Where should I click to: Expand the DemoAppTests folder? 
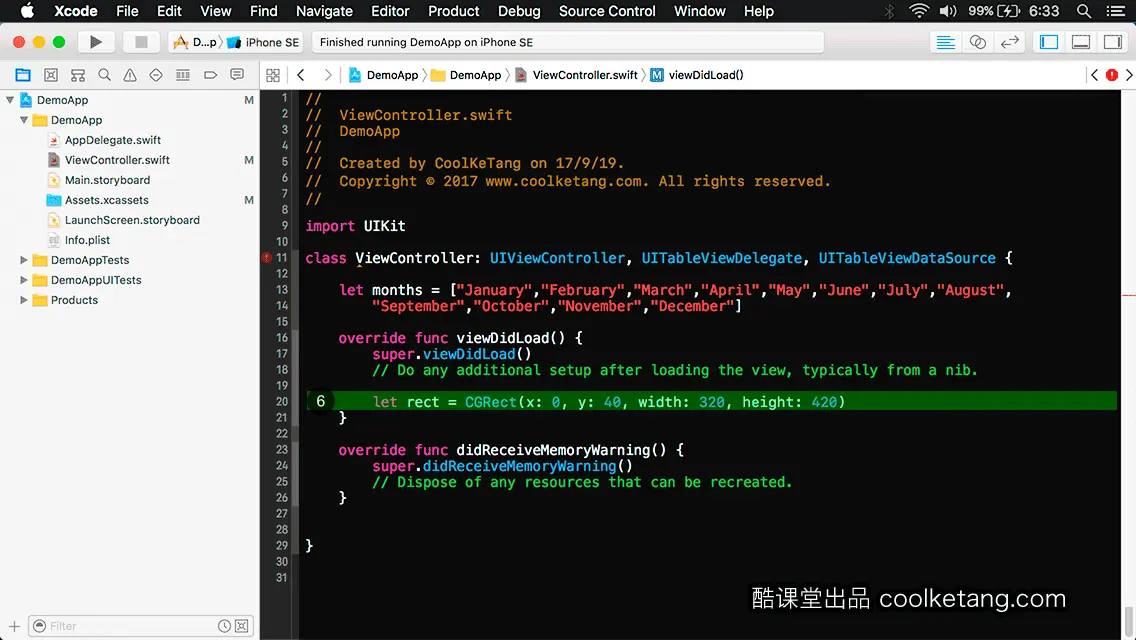coord(24,260)
